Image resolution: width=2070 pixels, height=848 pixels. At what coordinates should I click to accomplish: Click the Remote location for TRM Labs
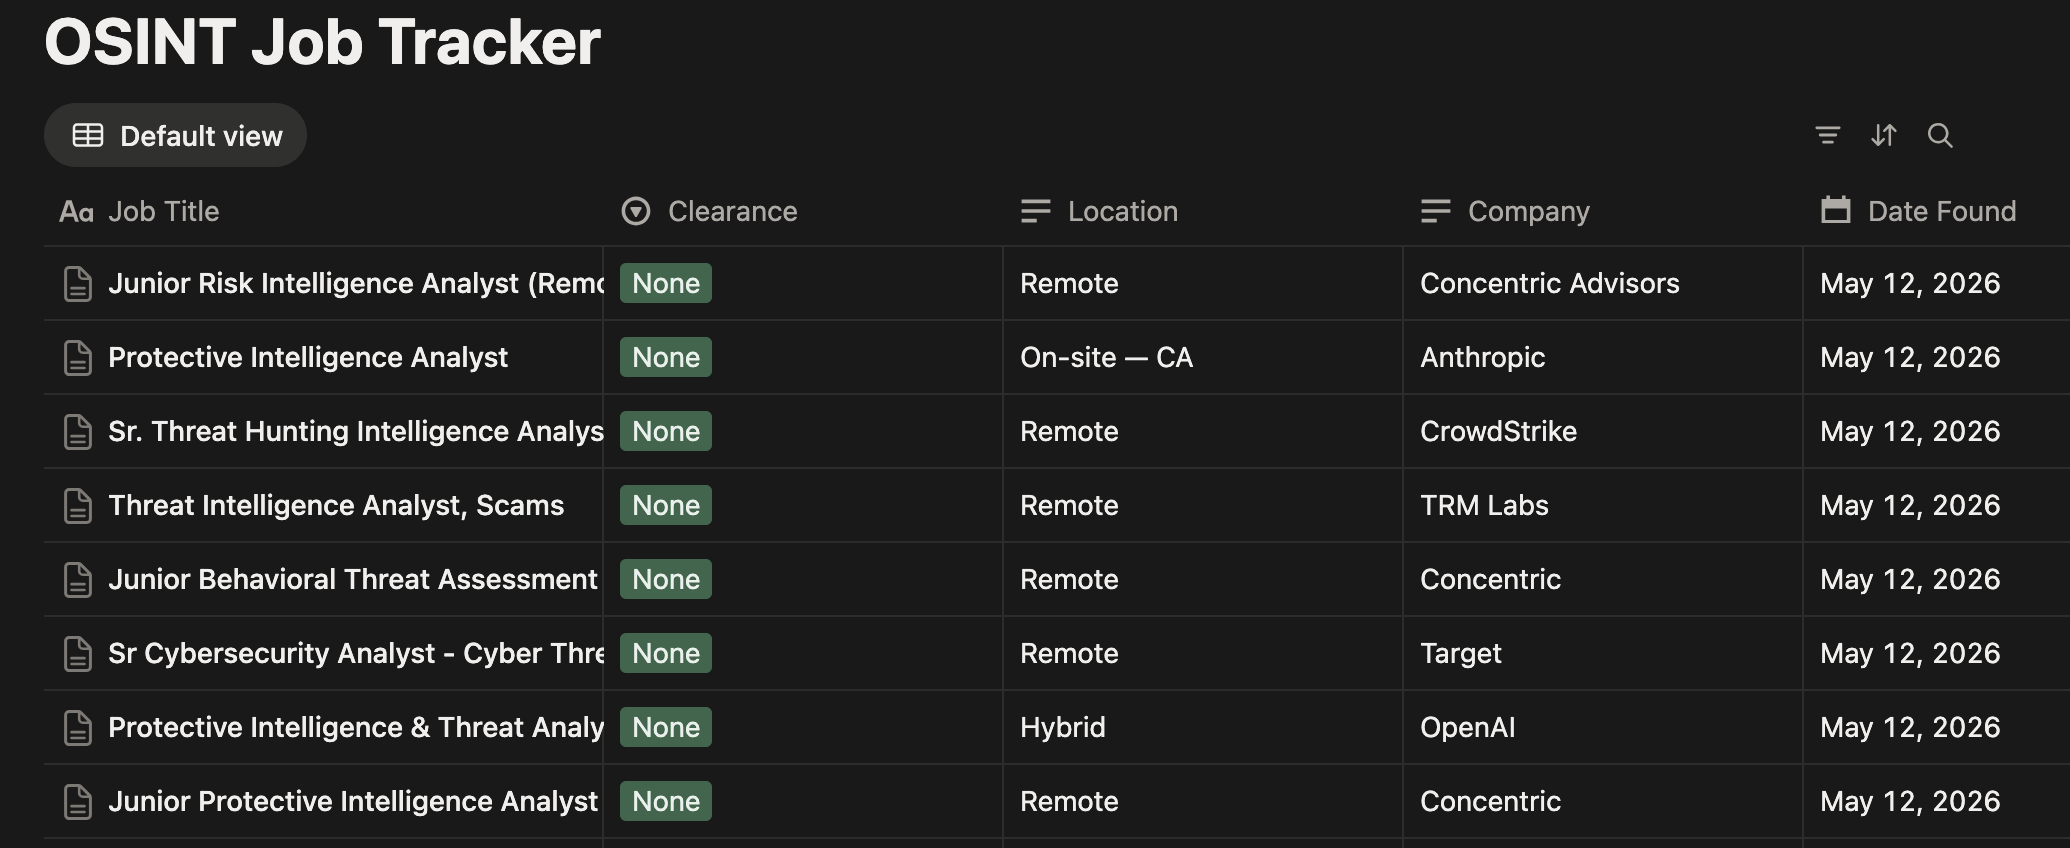coord(1069,505)
